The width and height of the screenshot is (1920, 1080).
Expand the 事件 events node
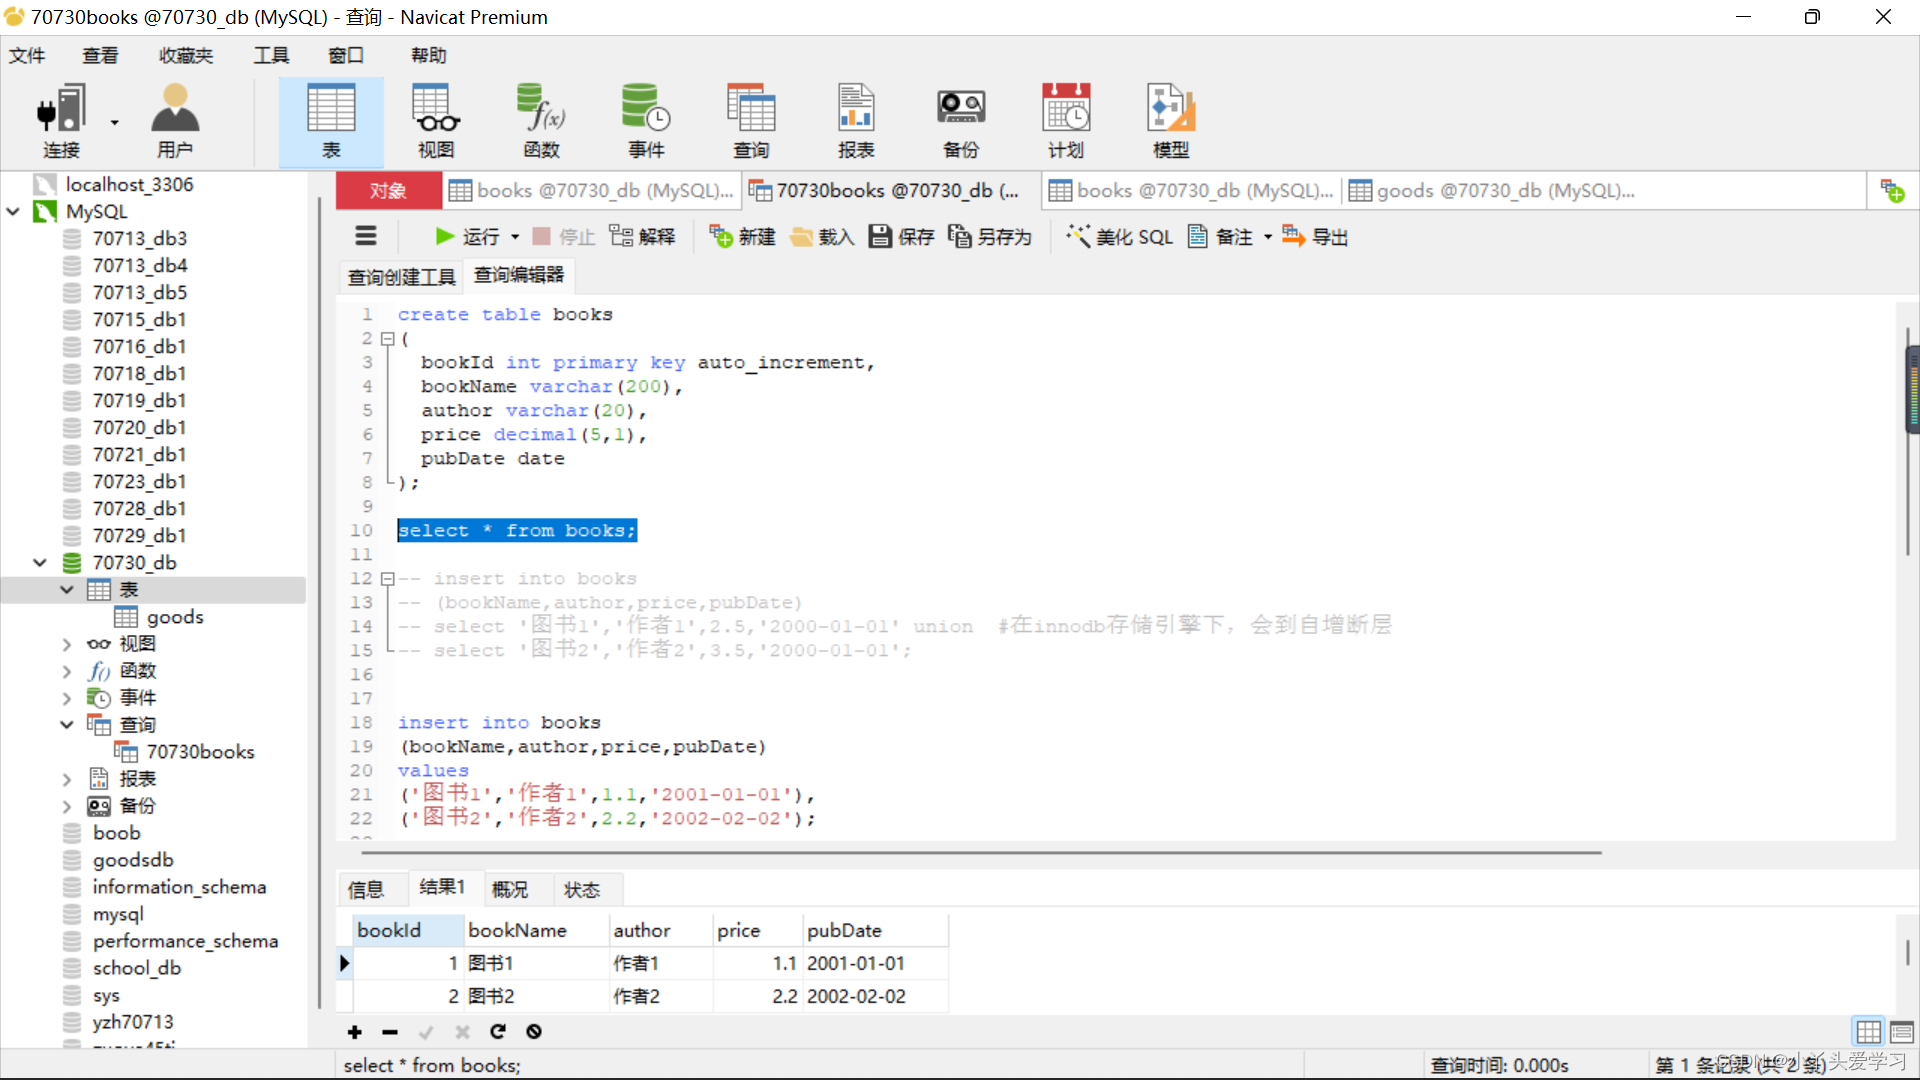pos(67,697)
